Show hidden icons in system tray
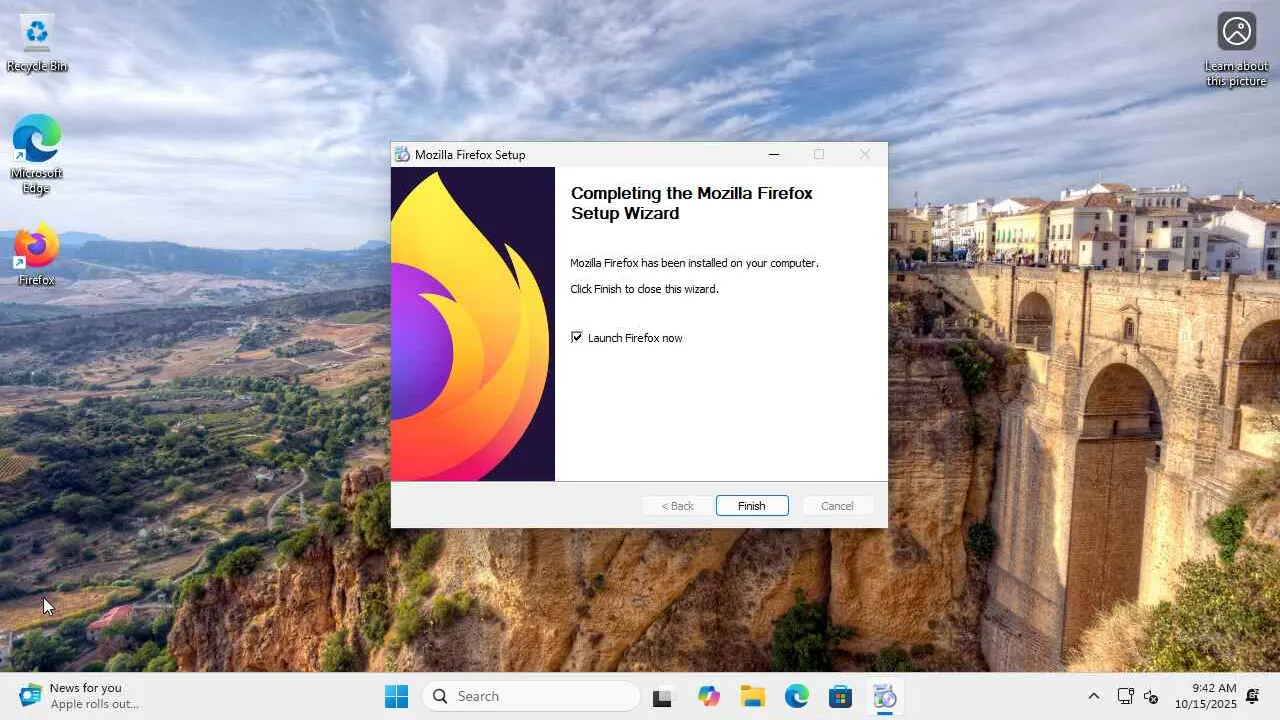1280x720 pixels. pyautogui.click(x=1093, y=696)
